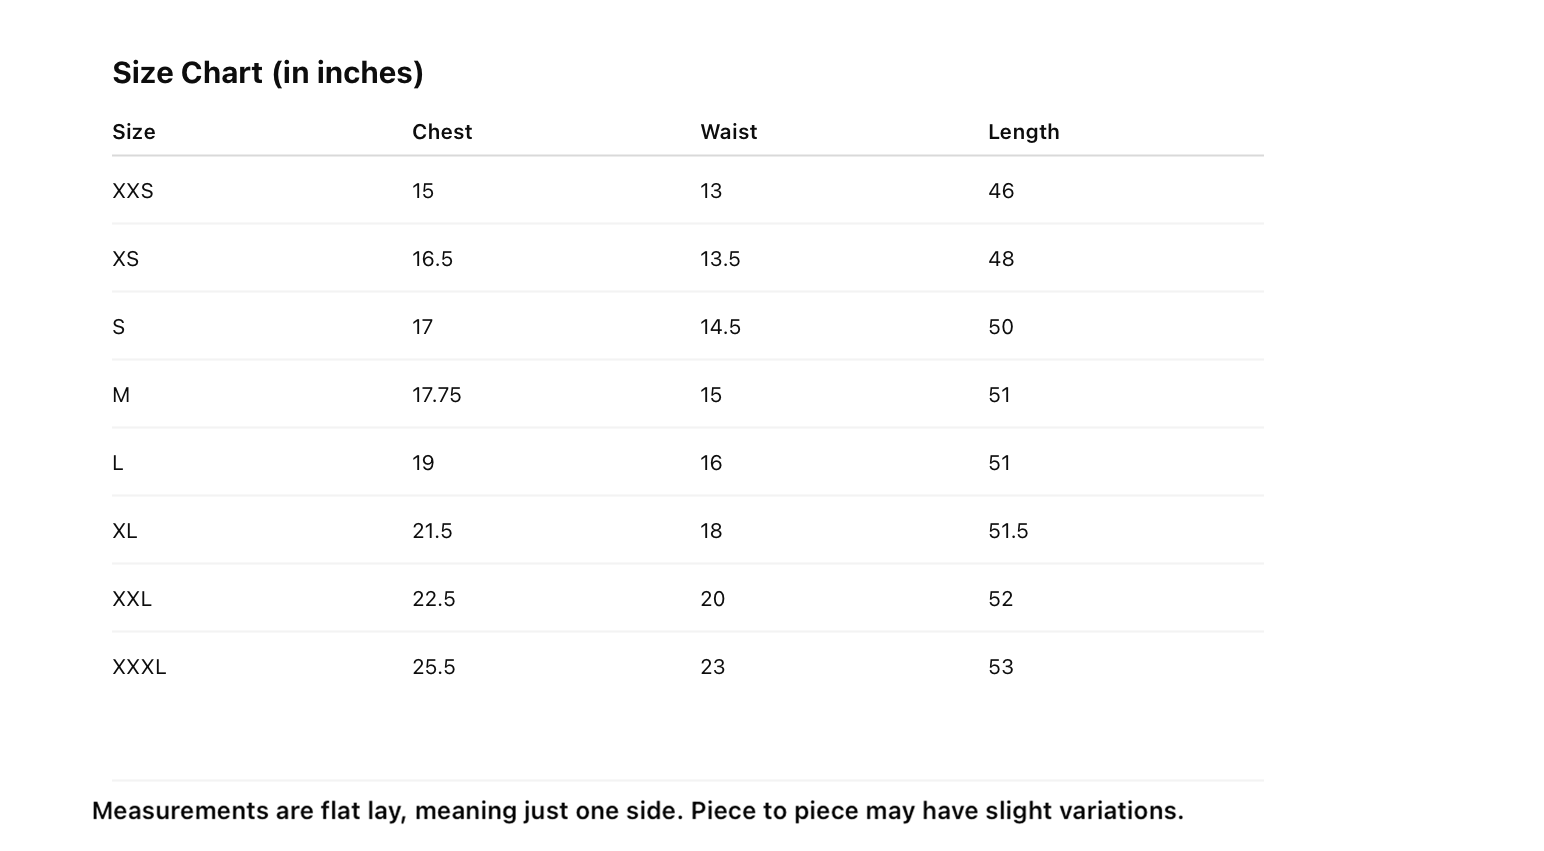Click the XS size row label

126,259
